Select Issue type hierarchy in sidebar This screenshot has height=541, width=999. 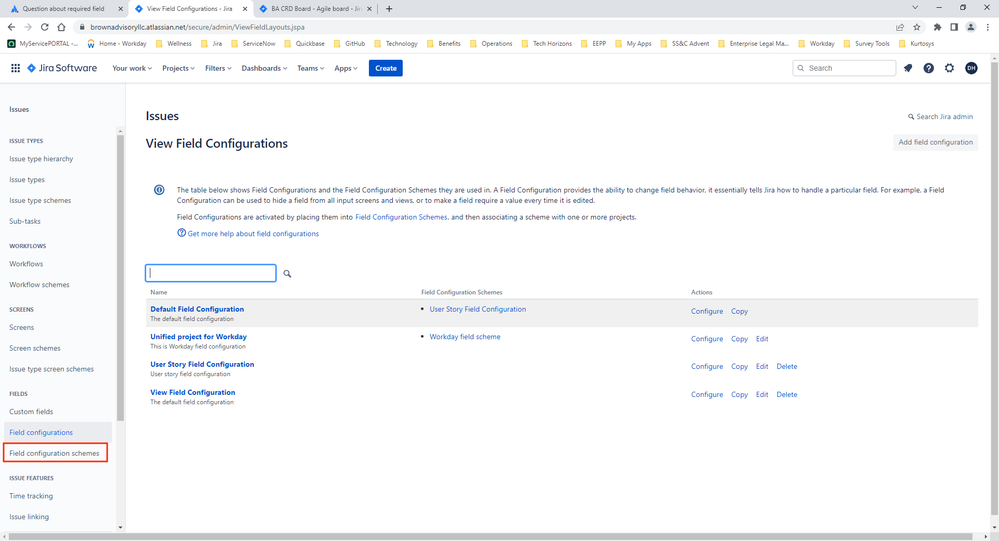click(x=41, y=159)
